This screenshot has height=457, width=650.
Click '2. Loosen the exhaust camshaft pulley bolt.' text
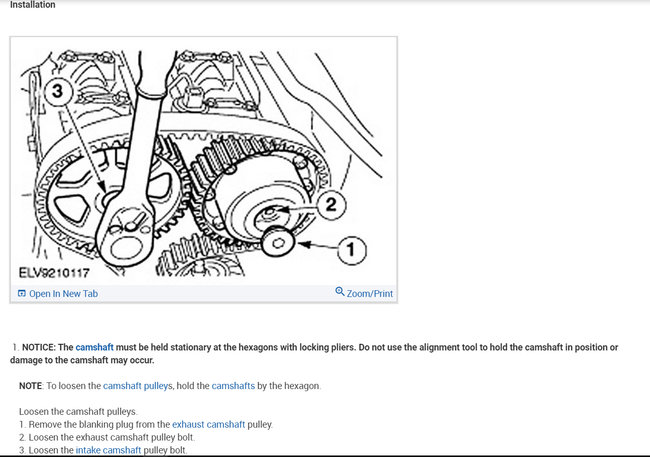click(x=107, y=438)
